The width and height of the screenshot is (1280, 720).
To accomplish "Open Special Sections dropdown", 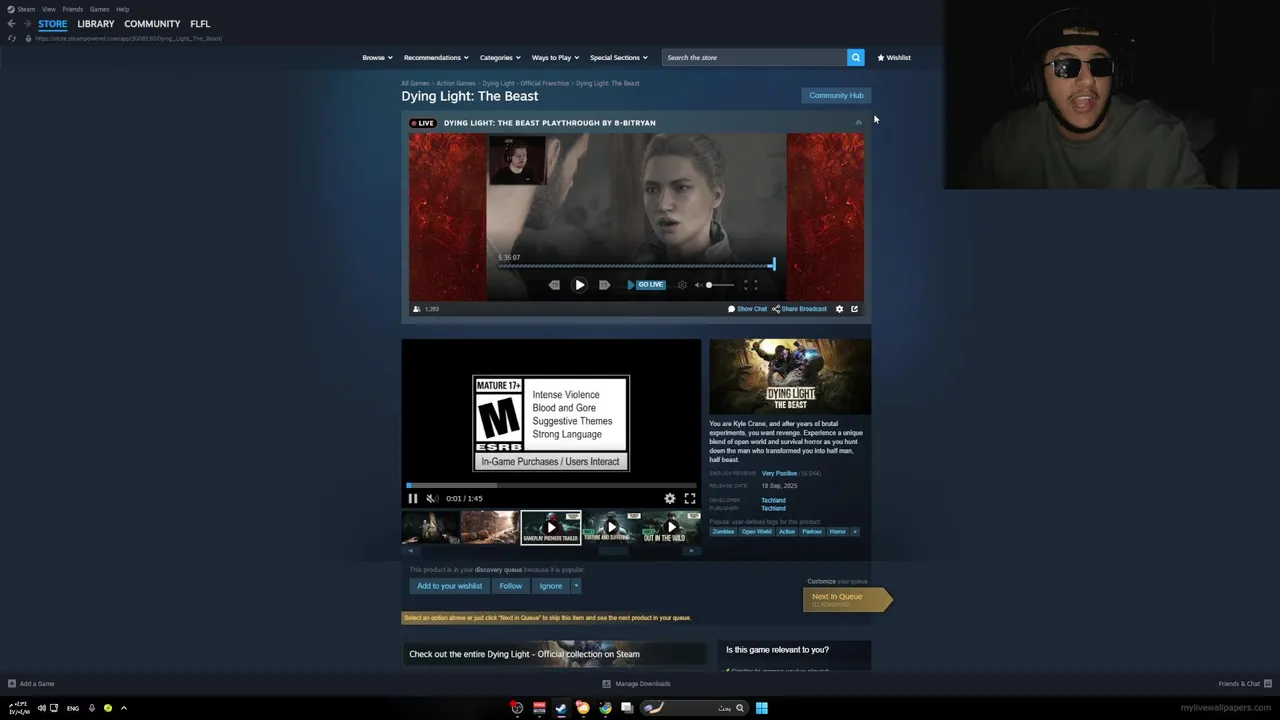I will click(618, 57).
